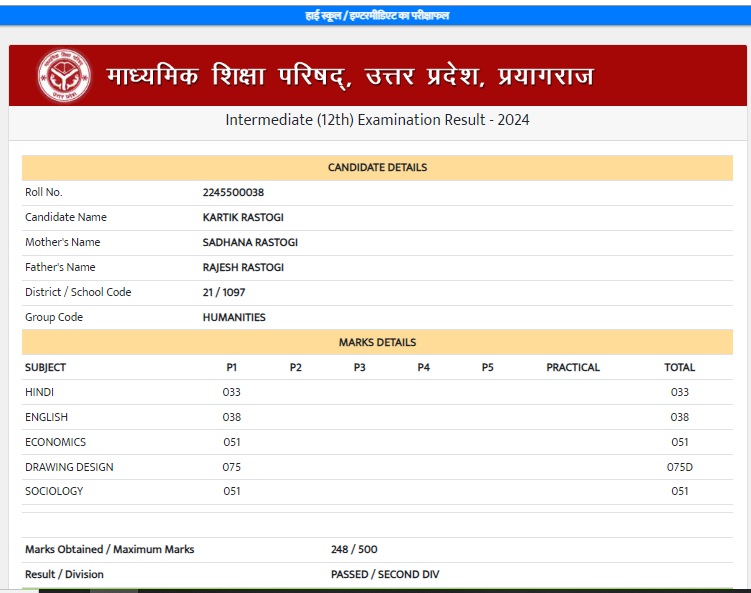Click the PRACTICAL column header
The image size is (751, 593).
pyautogui.click(x=573, y=367)
